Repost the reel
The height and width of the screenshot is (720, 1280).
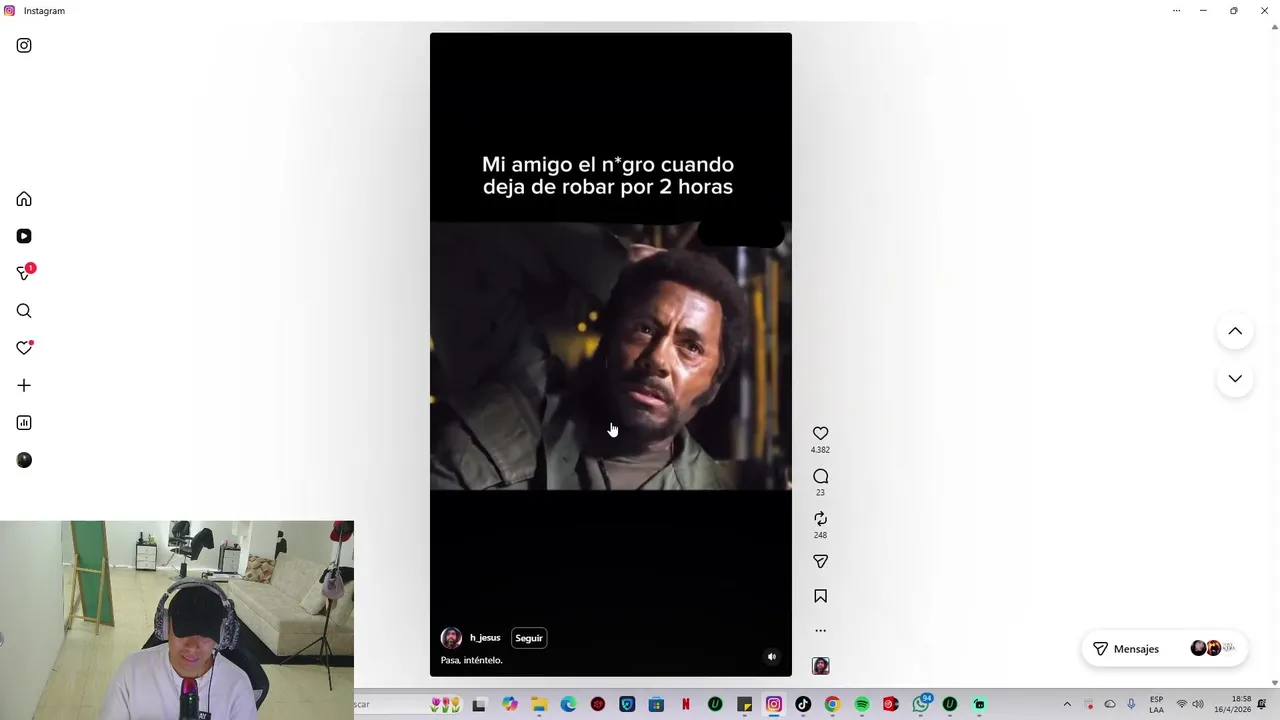pos(820,519)
